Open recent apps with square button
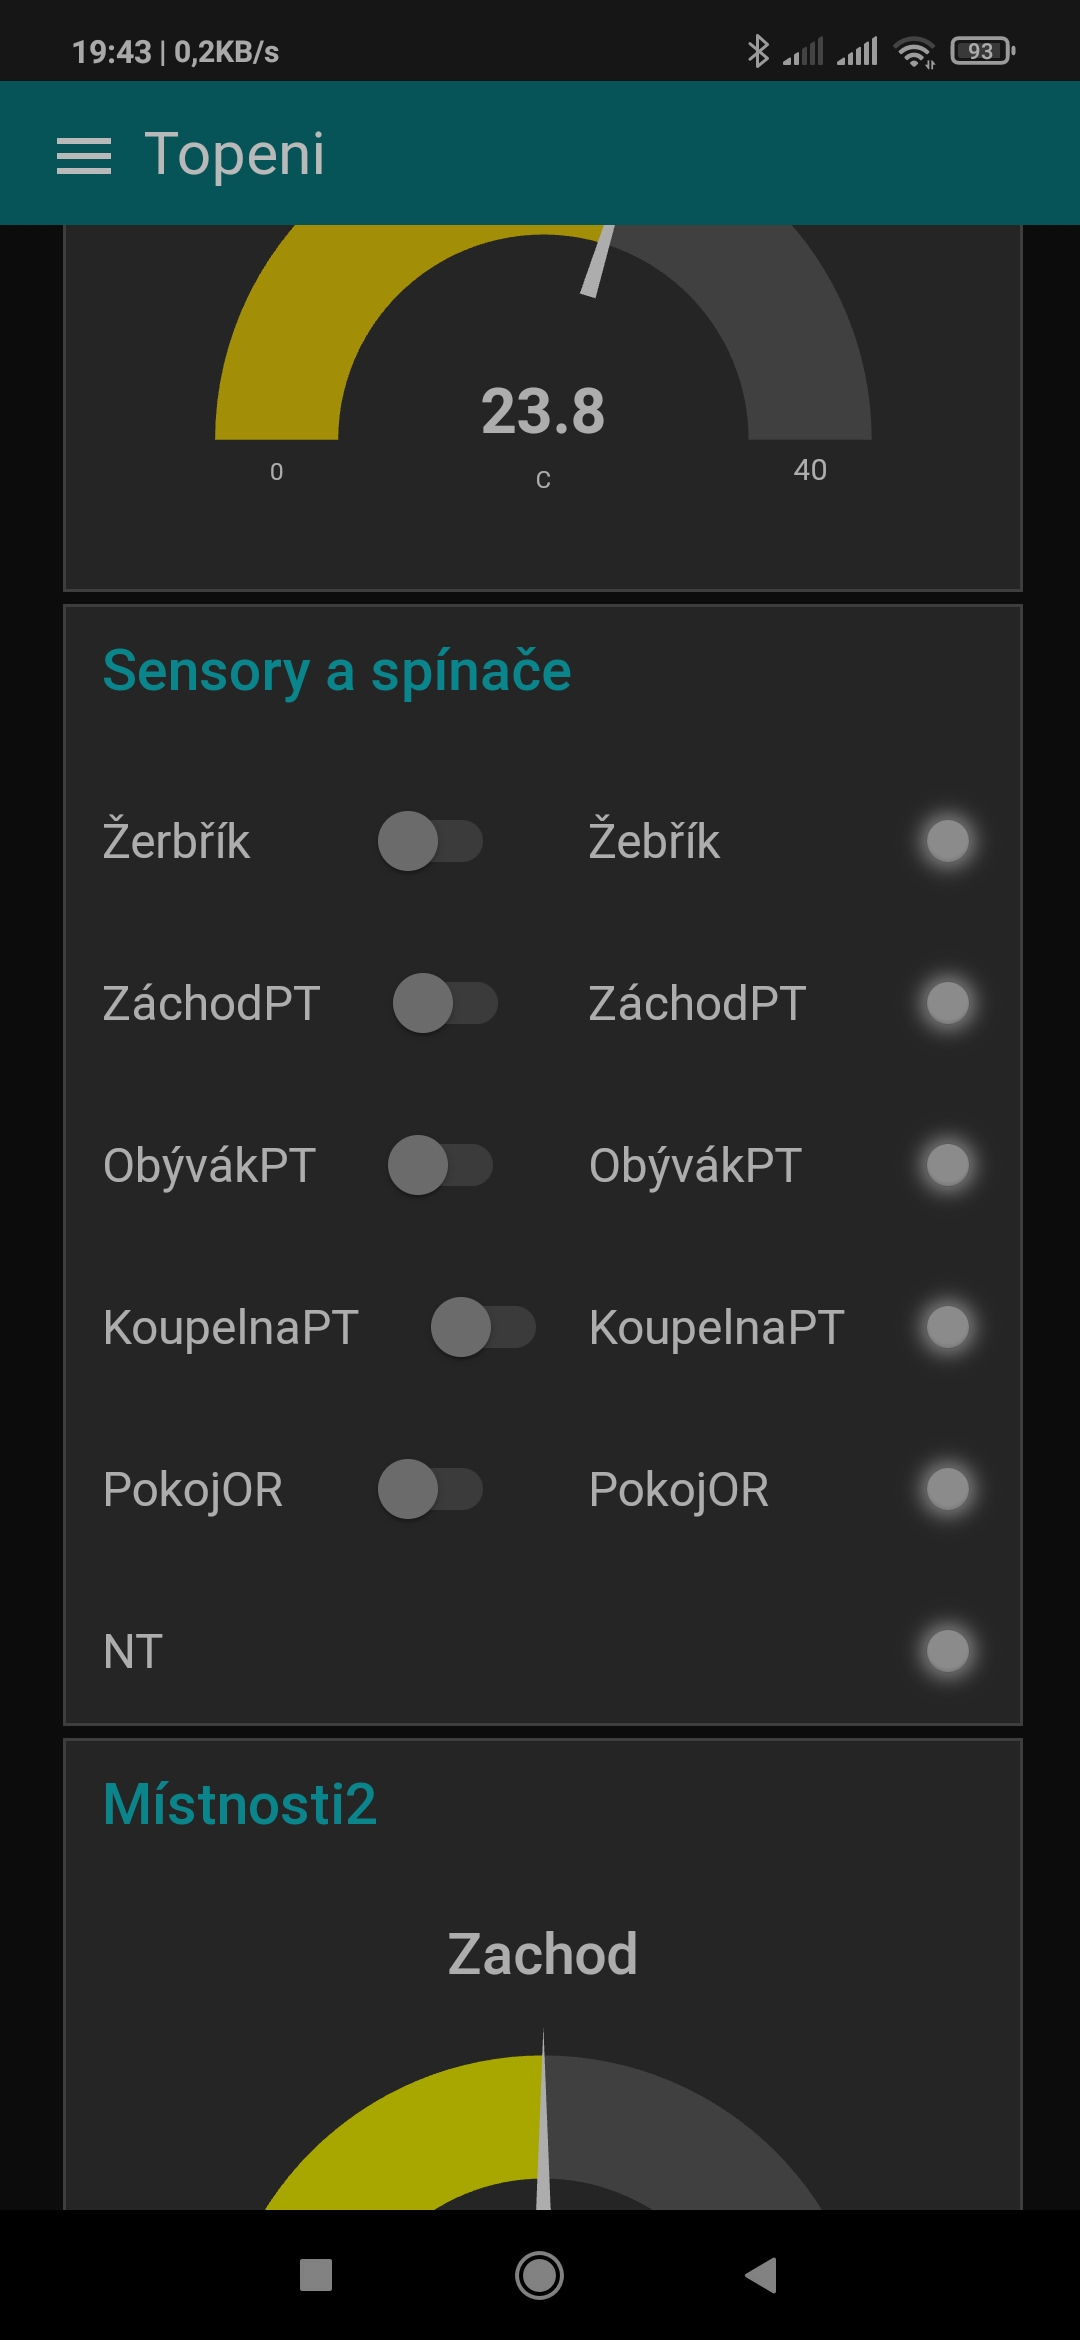 (316, 2275)
